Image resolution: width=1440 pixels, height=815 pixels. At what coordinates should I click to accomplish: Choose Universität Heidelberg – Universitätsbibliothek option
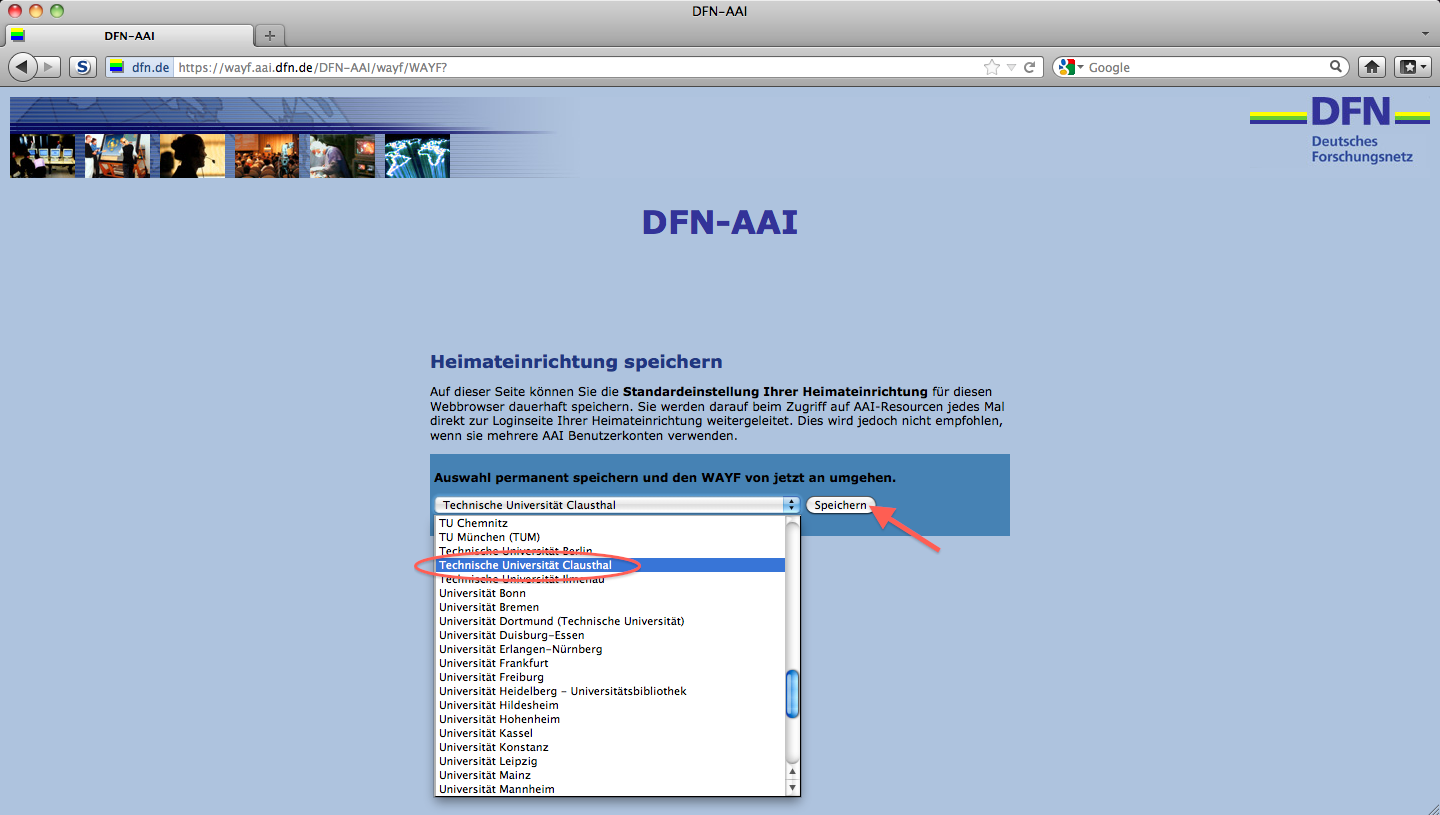[562, 691]
